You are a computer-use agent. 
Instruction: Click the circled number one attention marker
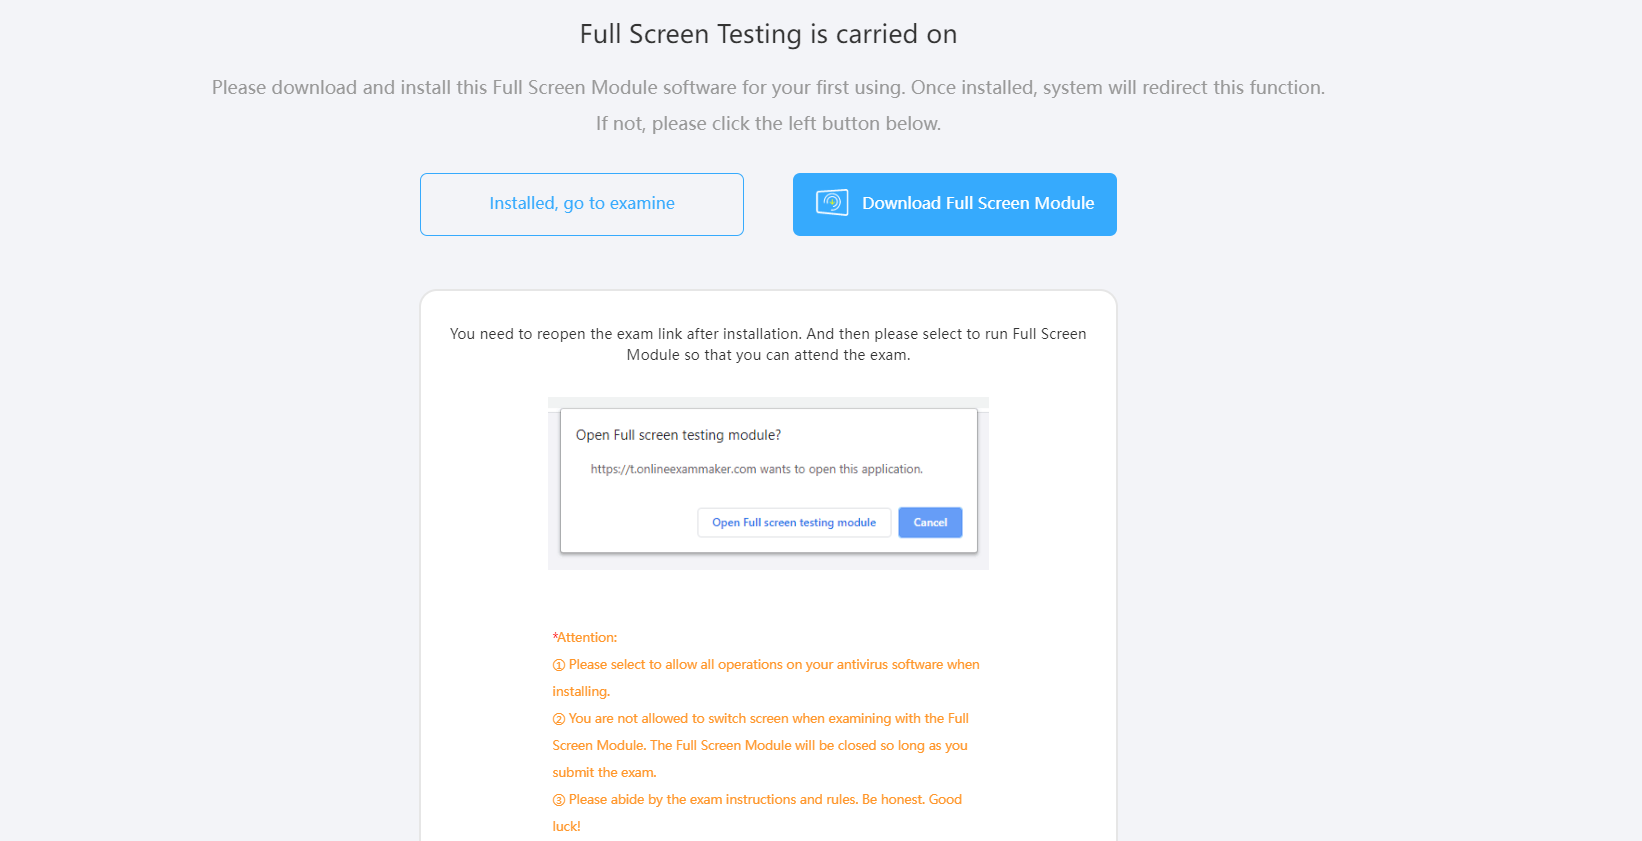pyautogui.click(x=559, y=665)
